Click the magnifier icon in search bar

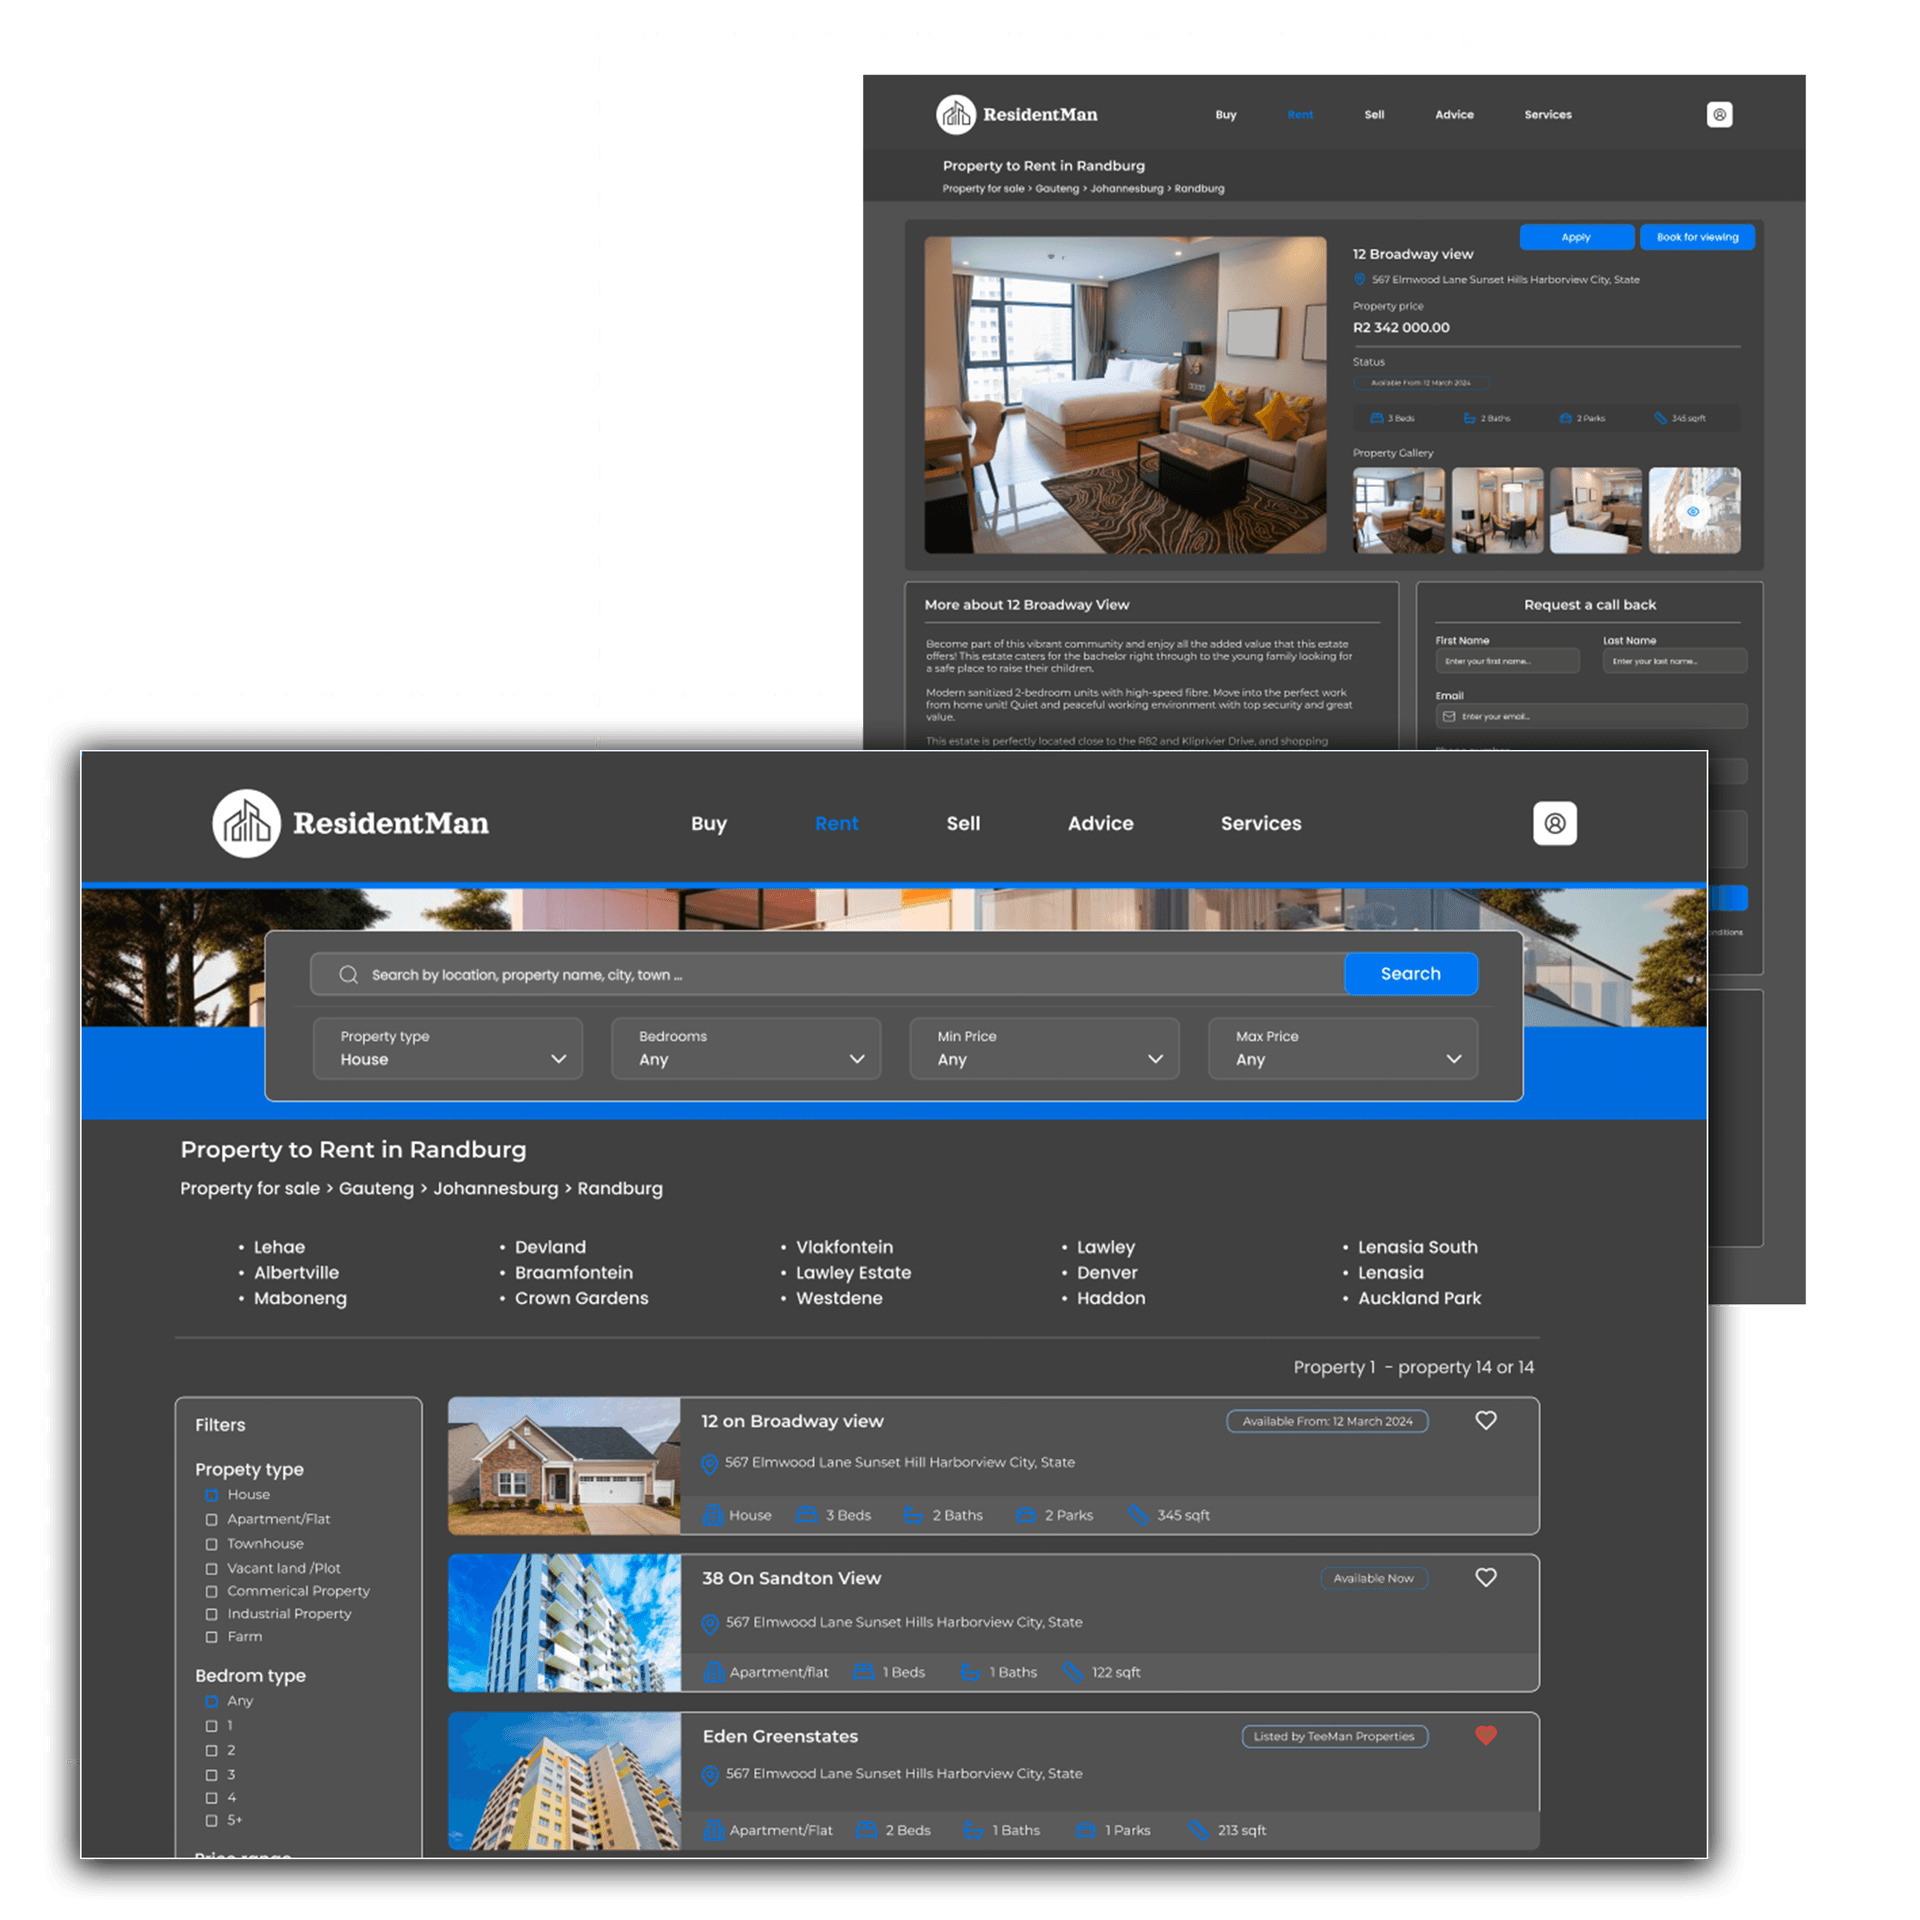coord(348,974)
